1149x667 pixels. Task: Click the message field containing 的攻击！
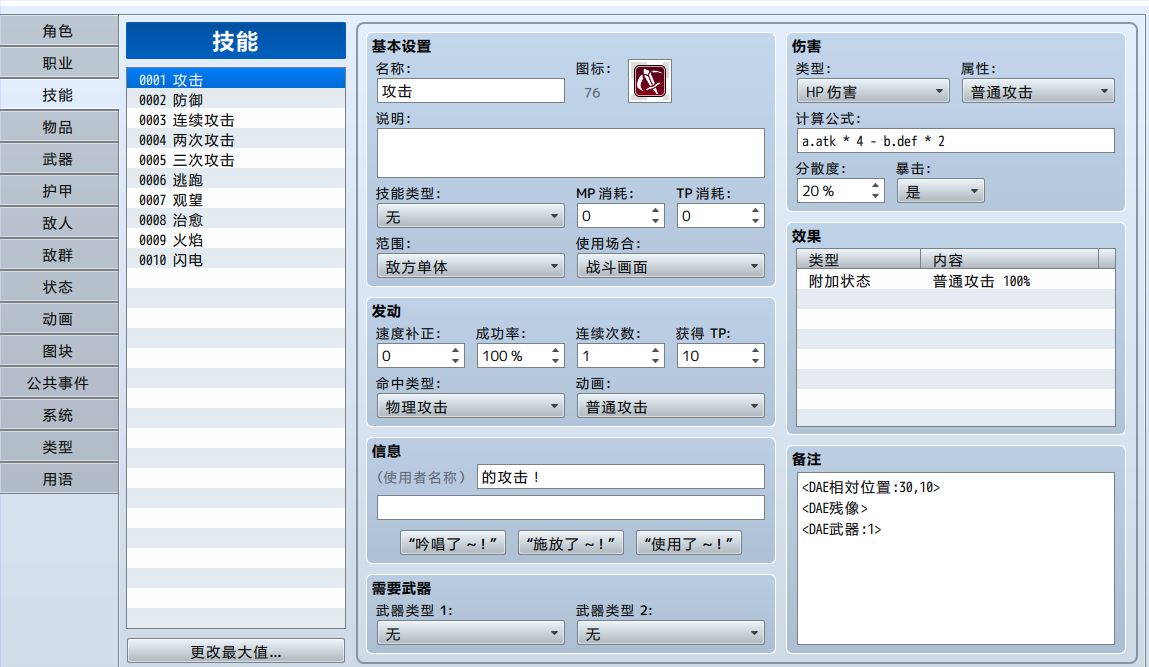(620, 476)
